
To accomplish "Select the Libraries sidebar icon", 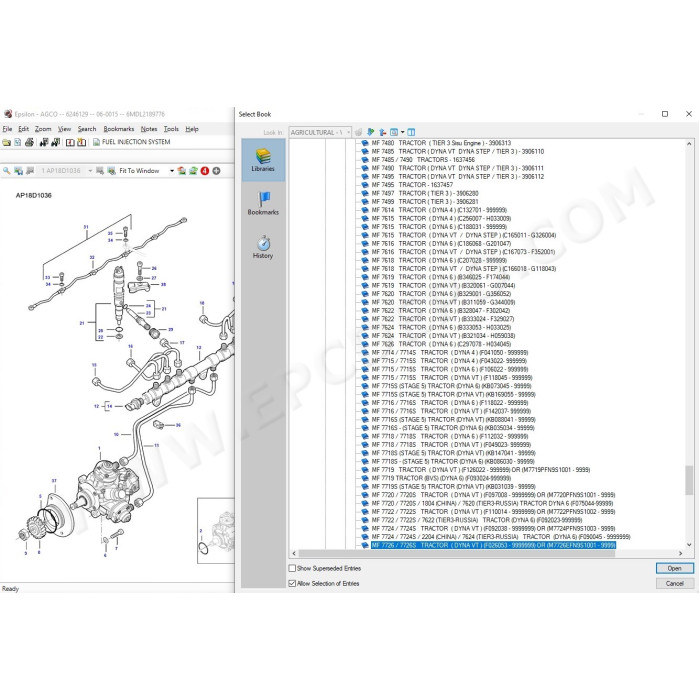I will (x=263, y=160).
